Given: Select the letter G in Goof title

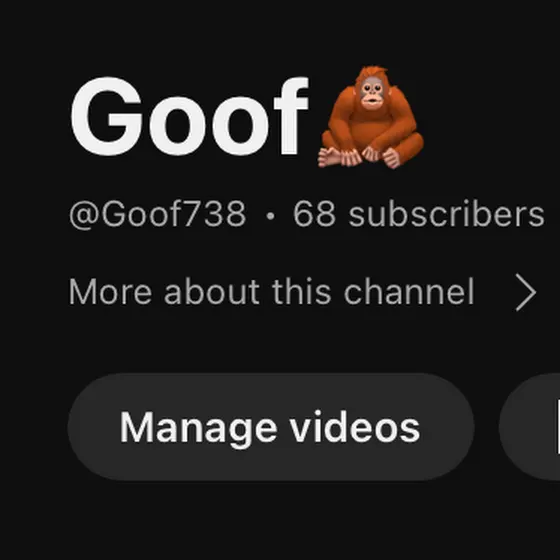Looking at the screenshot, I should (107, 116).
